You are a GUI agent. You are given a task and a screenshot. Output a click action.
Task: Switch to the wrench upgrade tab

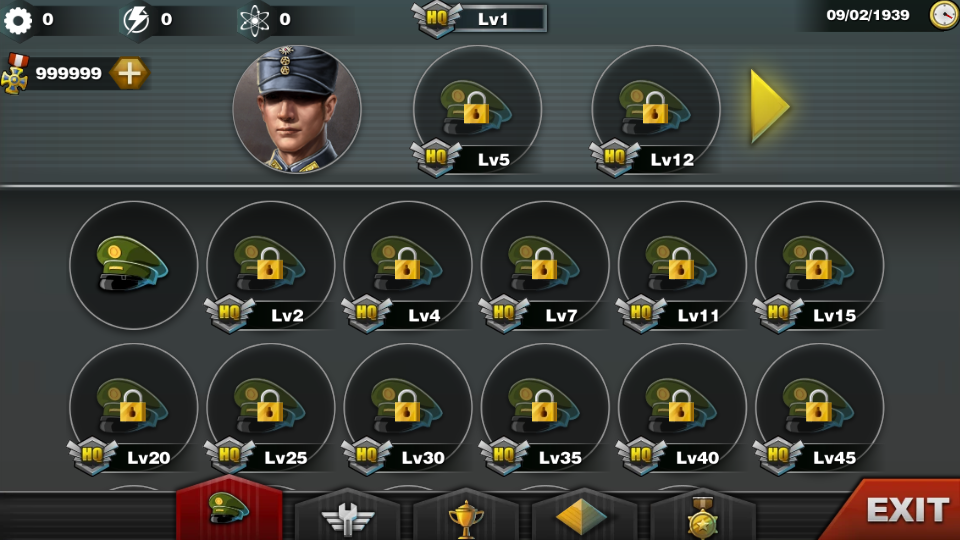347,516
